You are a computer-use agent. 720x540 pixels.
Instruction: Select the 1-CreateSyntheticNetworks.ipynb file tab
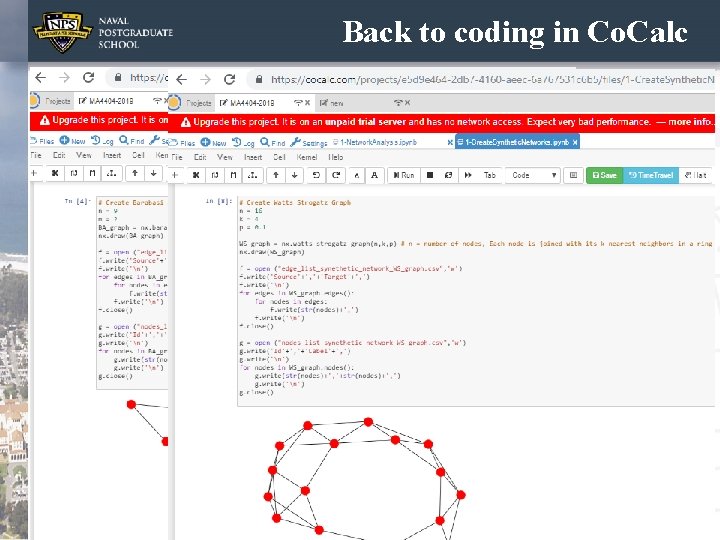pyautogui.click(x=513, y=142)
